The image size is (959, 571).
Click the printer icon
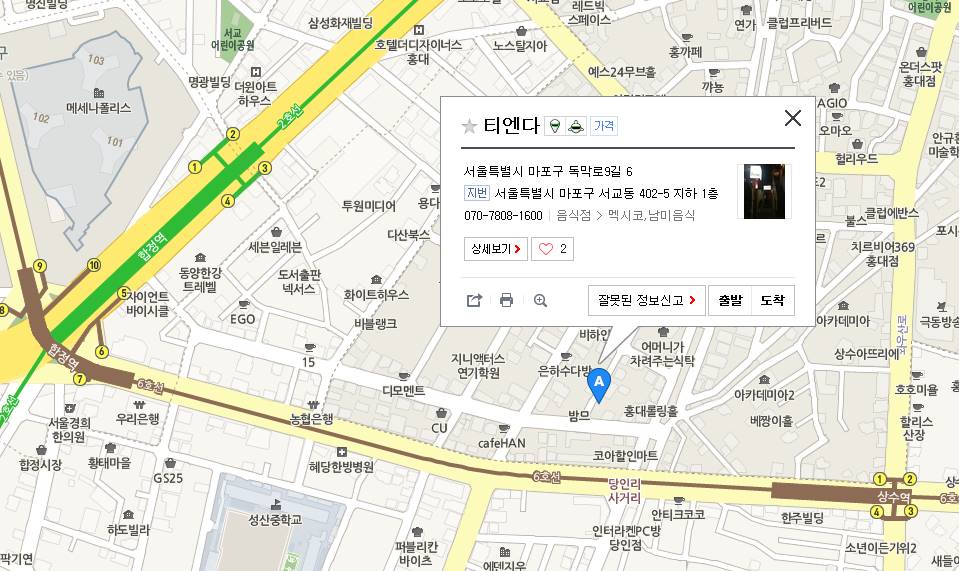point(506,300)
